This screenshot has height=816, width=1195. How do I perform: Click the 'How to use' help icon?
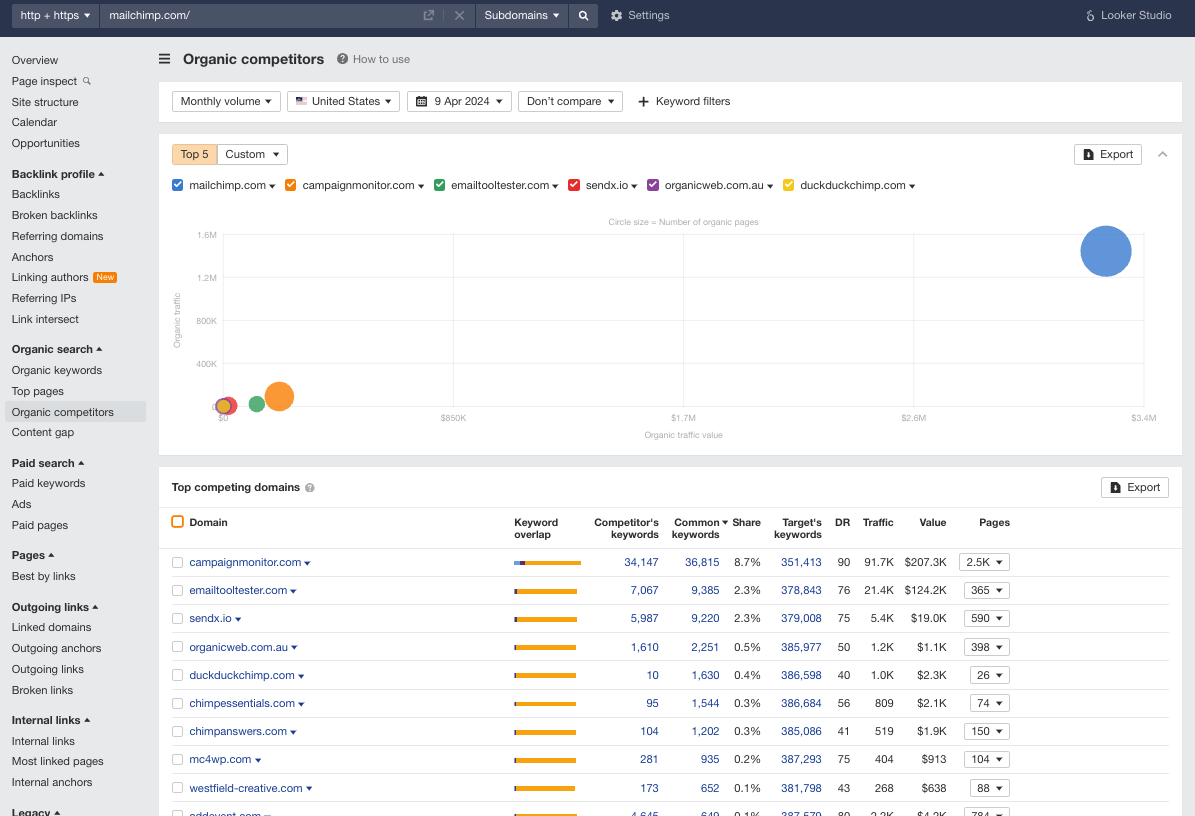(x=342, y=59)
